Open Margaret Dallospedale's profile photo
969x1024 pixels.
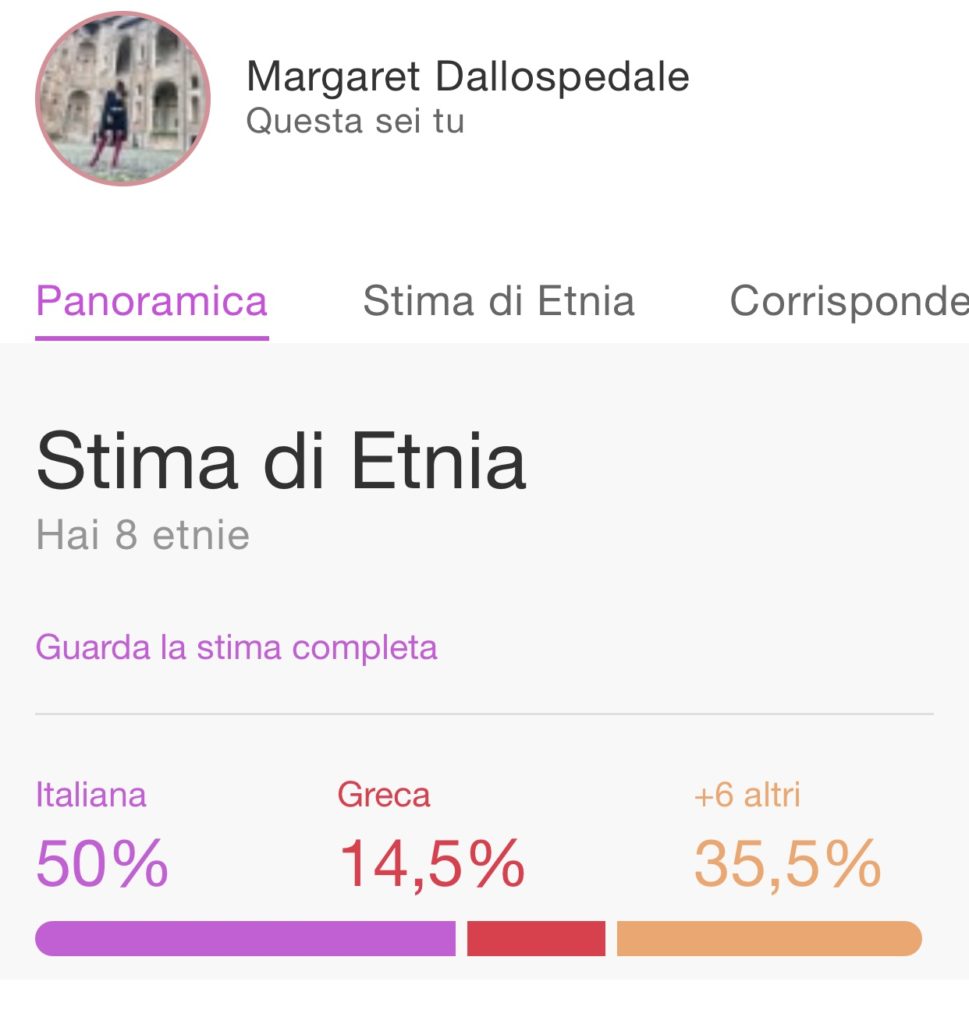[x=123, y=99]
